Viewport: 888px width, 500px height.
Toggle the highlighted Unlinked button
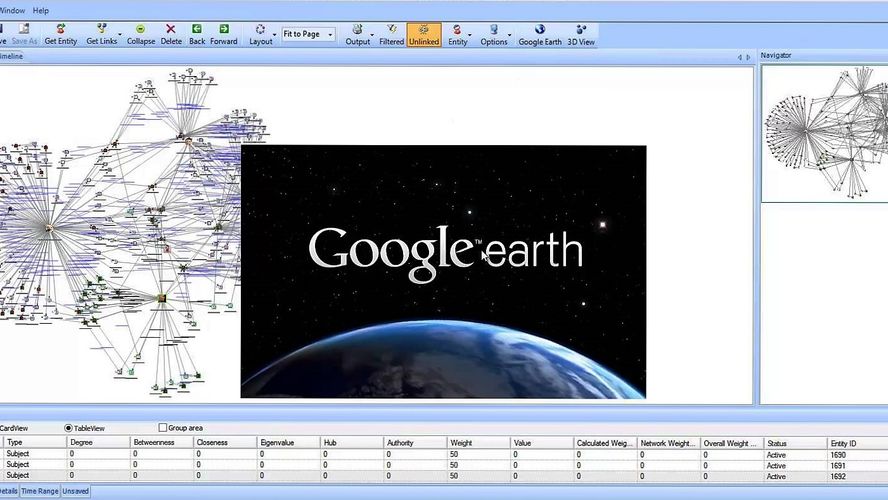click(424, 35)
